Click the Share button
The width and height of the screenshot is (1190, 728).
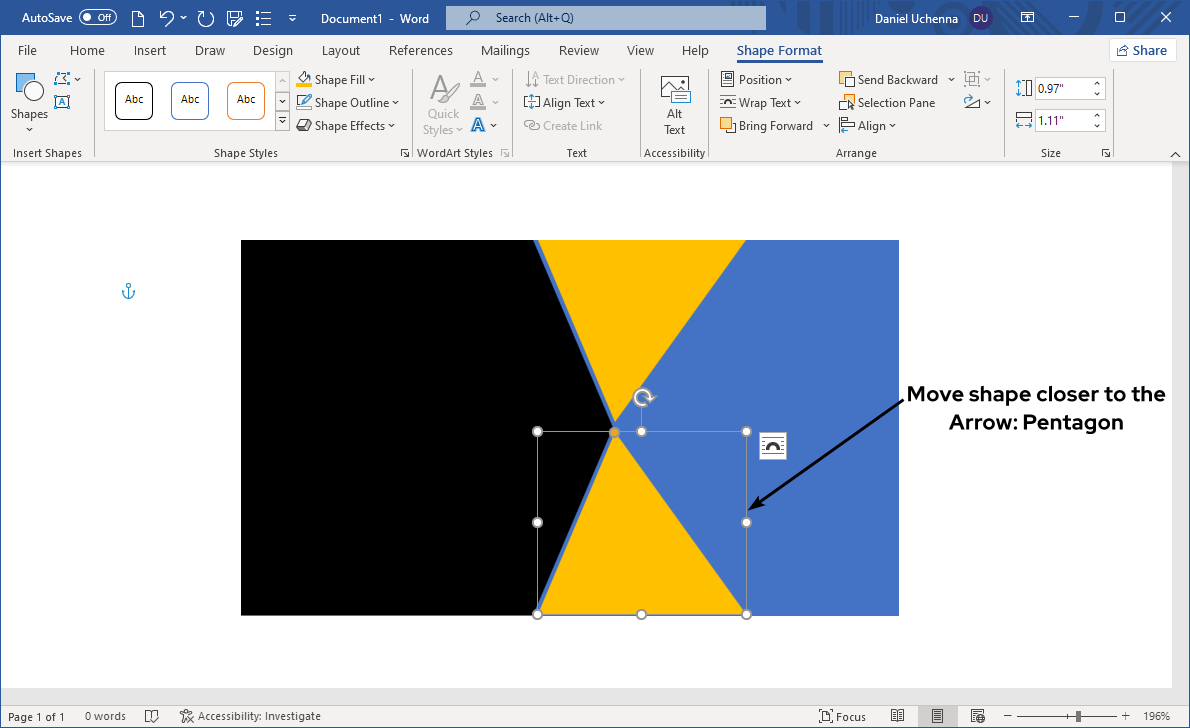tap(1142, 51)
